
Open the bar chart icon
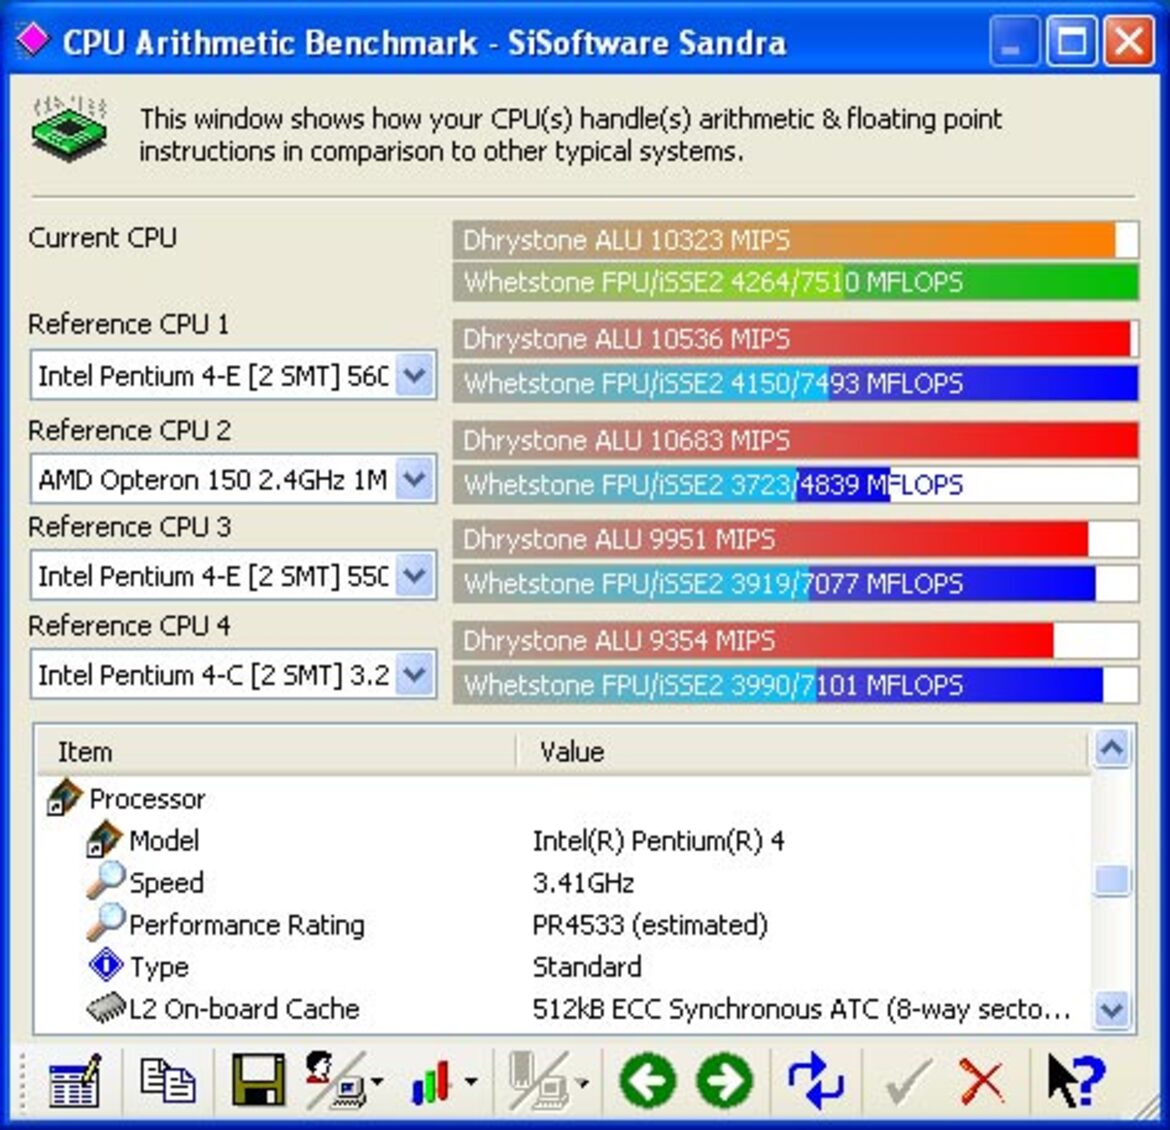pyautogui.click(x=433, y=1082)
